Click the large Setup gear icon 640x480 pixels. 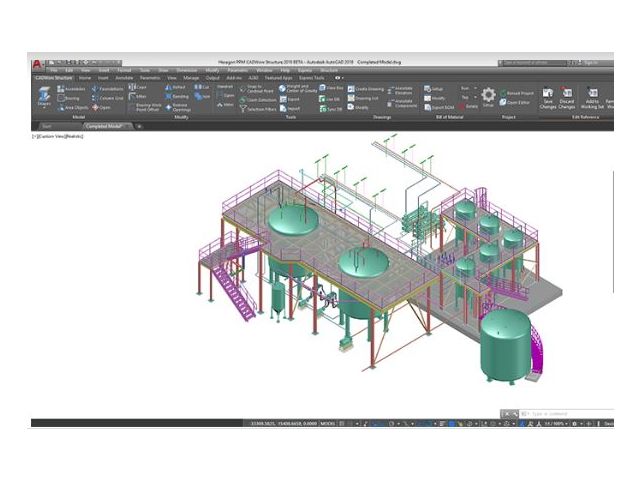[x=488, y=95]
